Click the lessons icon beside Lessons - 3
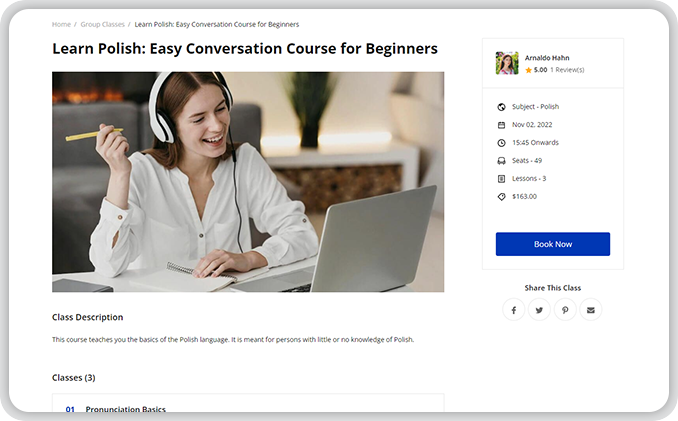The width and height of the screenshot is (678, 421). [501, 179]
